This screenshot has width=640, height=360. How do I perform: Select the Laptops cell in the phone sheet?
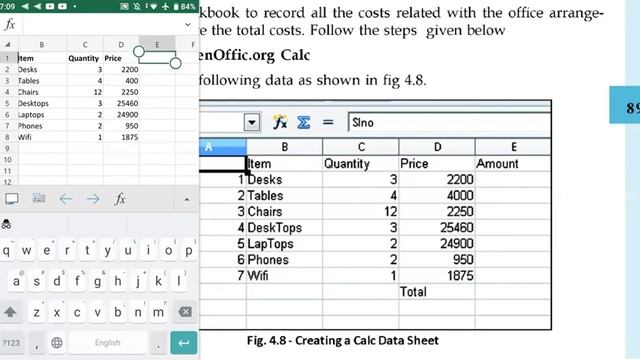coord(42,115)
